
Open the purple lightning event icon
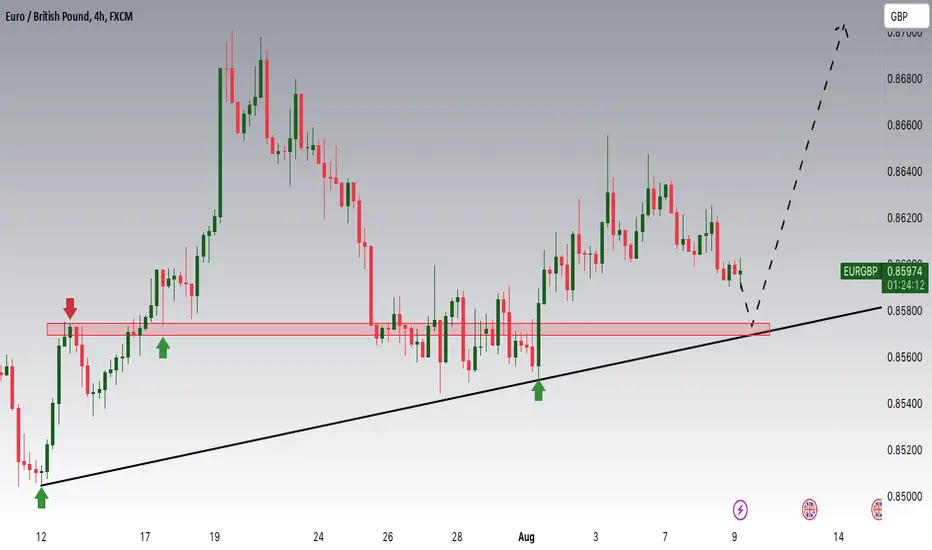point(740,510)
